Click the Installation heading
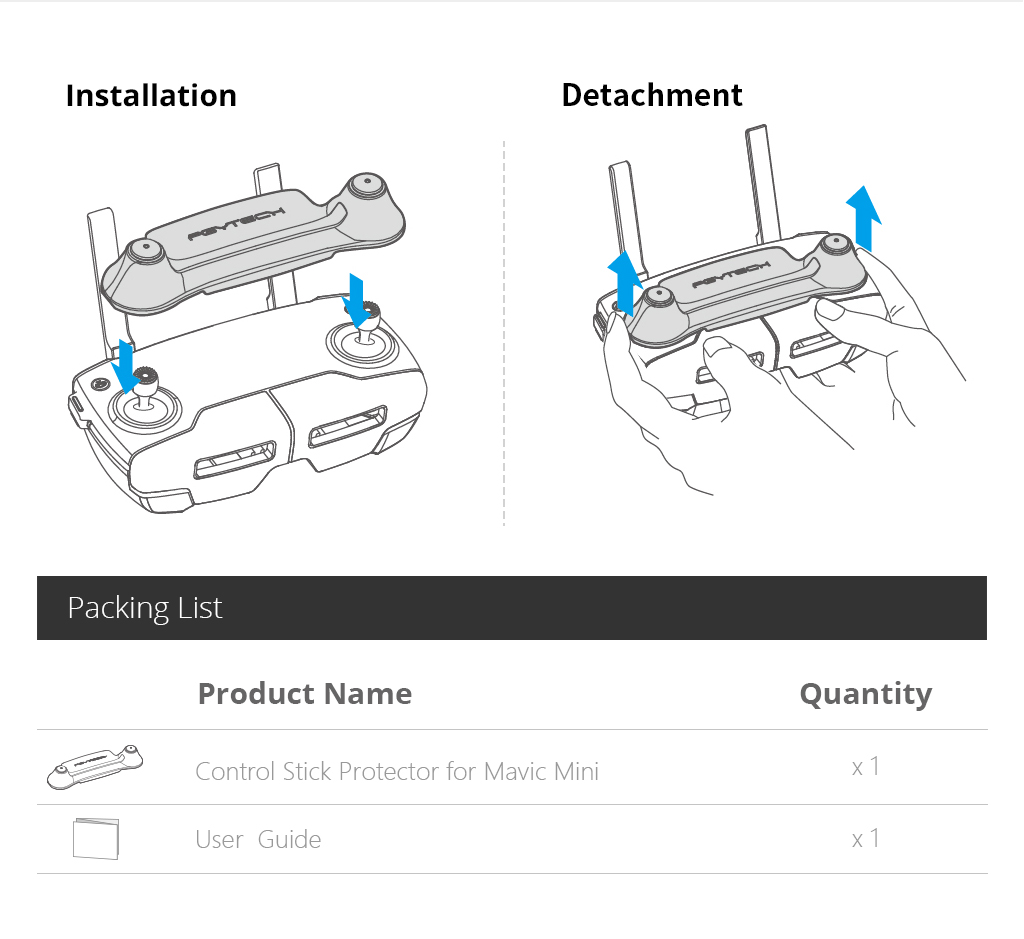 pos(151,96)
